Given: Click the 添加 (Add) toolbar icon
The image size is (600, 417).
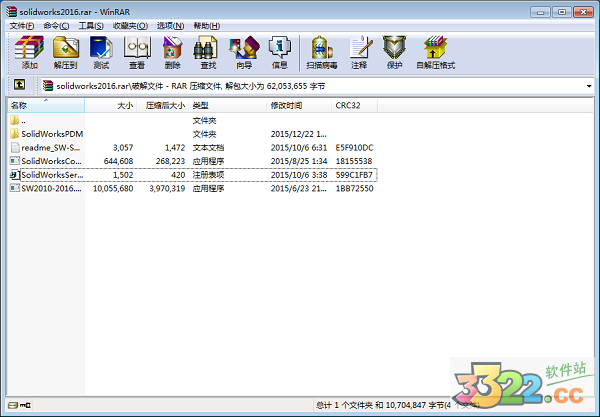Looking at the screenshot, I should pyautogui.click(x=29, y=52).
